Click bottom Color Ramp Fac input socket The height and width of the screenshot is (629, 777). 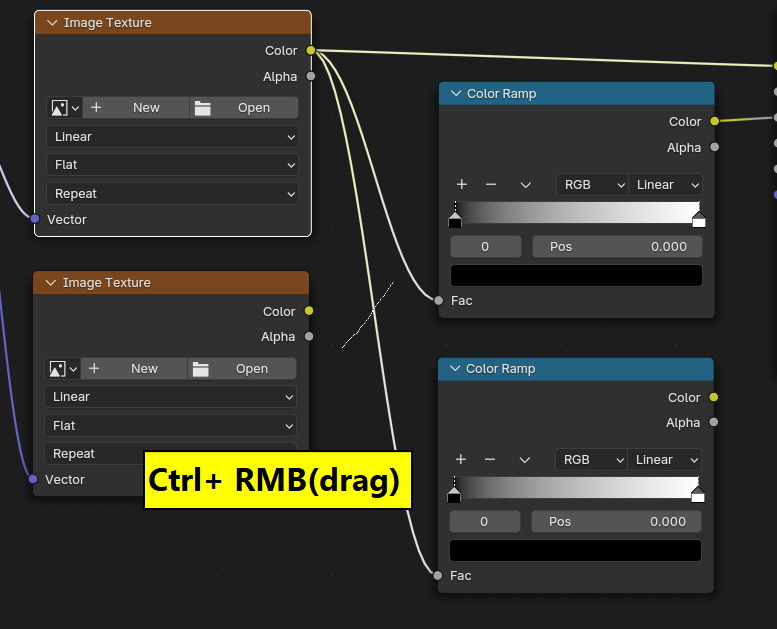[438, 575]
